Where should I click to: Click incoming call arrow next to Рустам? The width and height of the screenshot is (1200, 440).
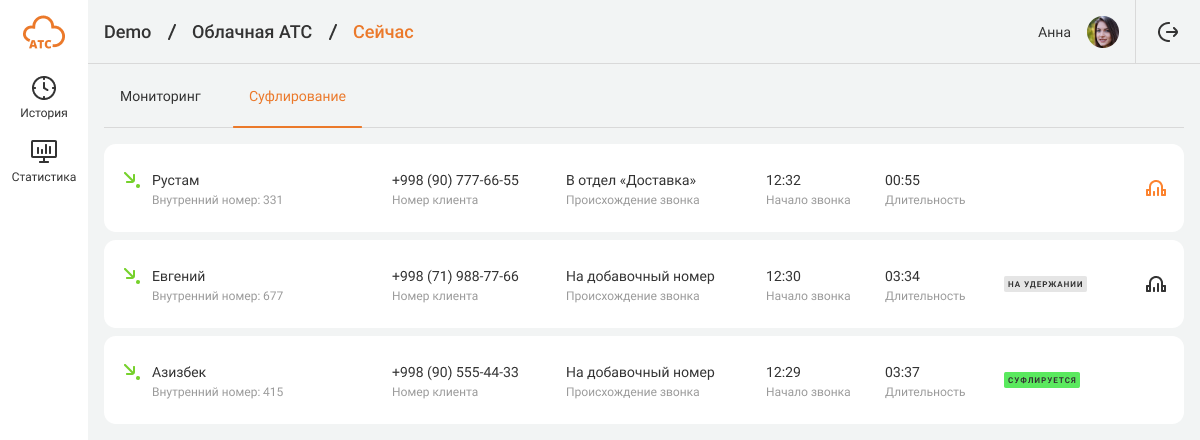click(x=130, y=180)
